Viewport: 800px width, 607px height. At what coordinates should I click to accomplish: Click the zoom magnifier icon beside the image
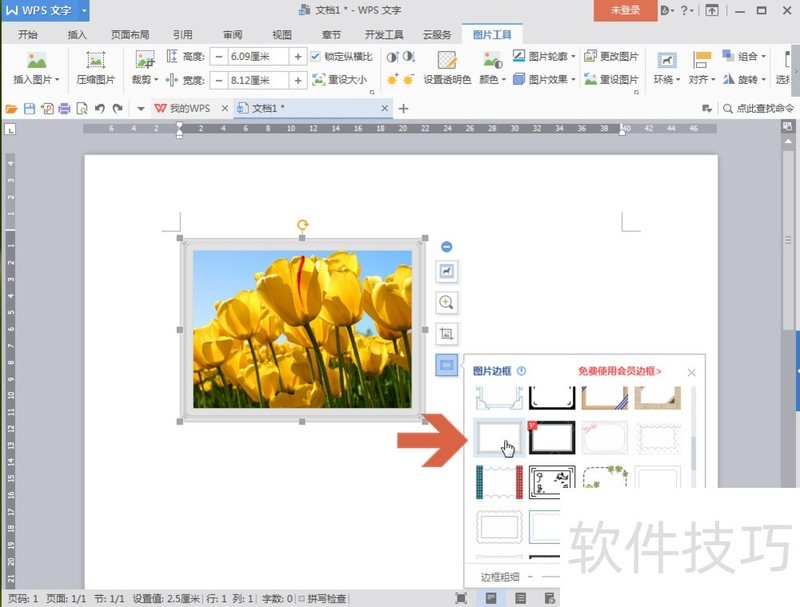coord(446,302)
